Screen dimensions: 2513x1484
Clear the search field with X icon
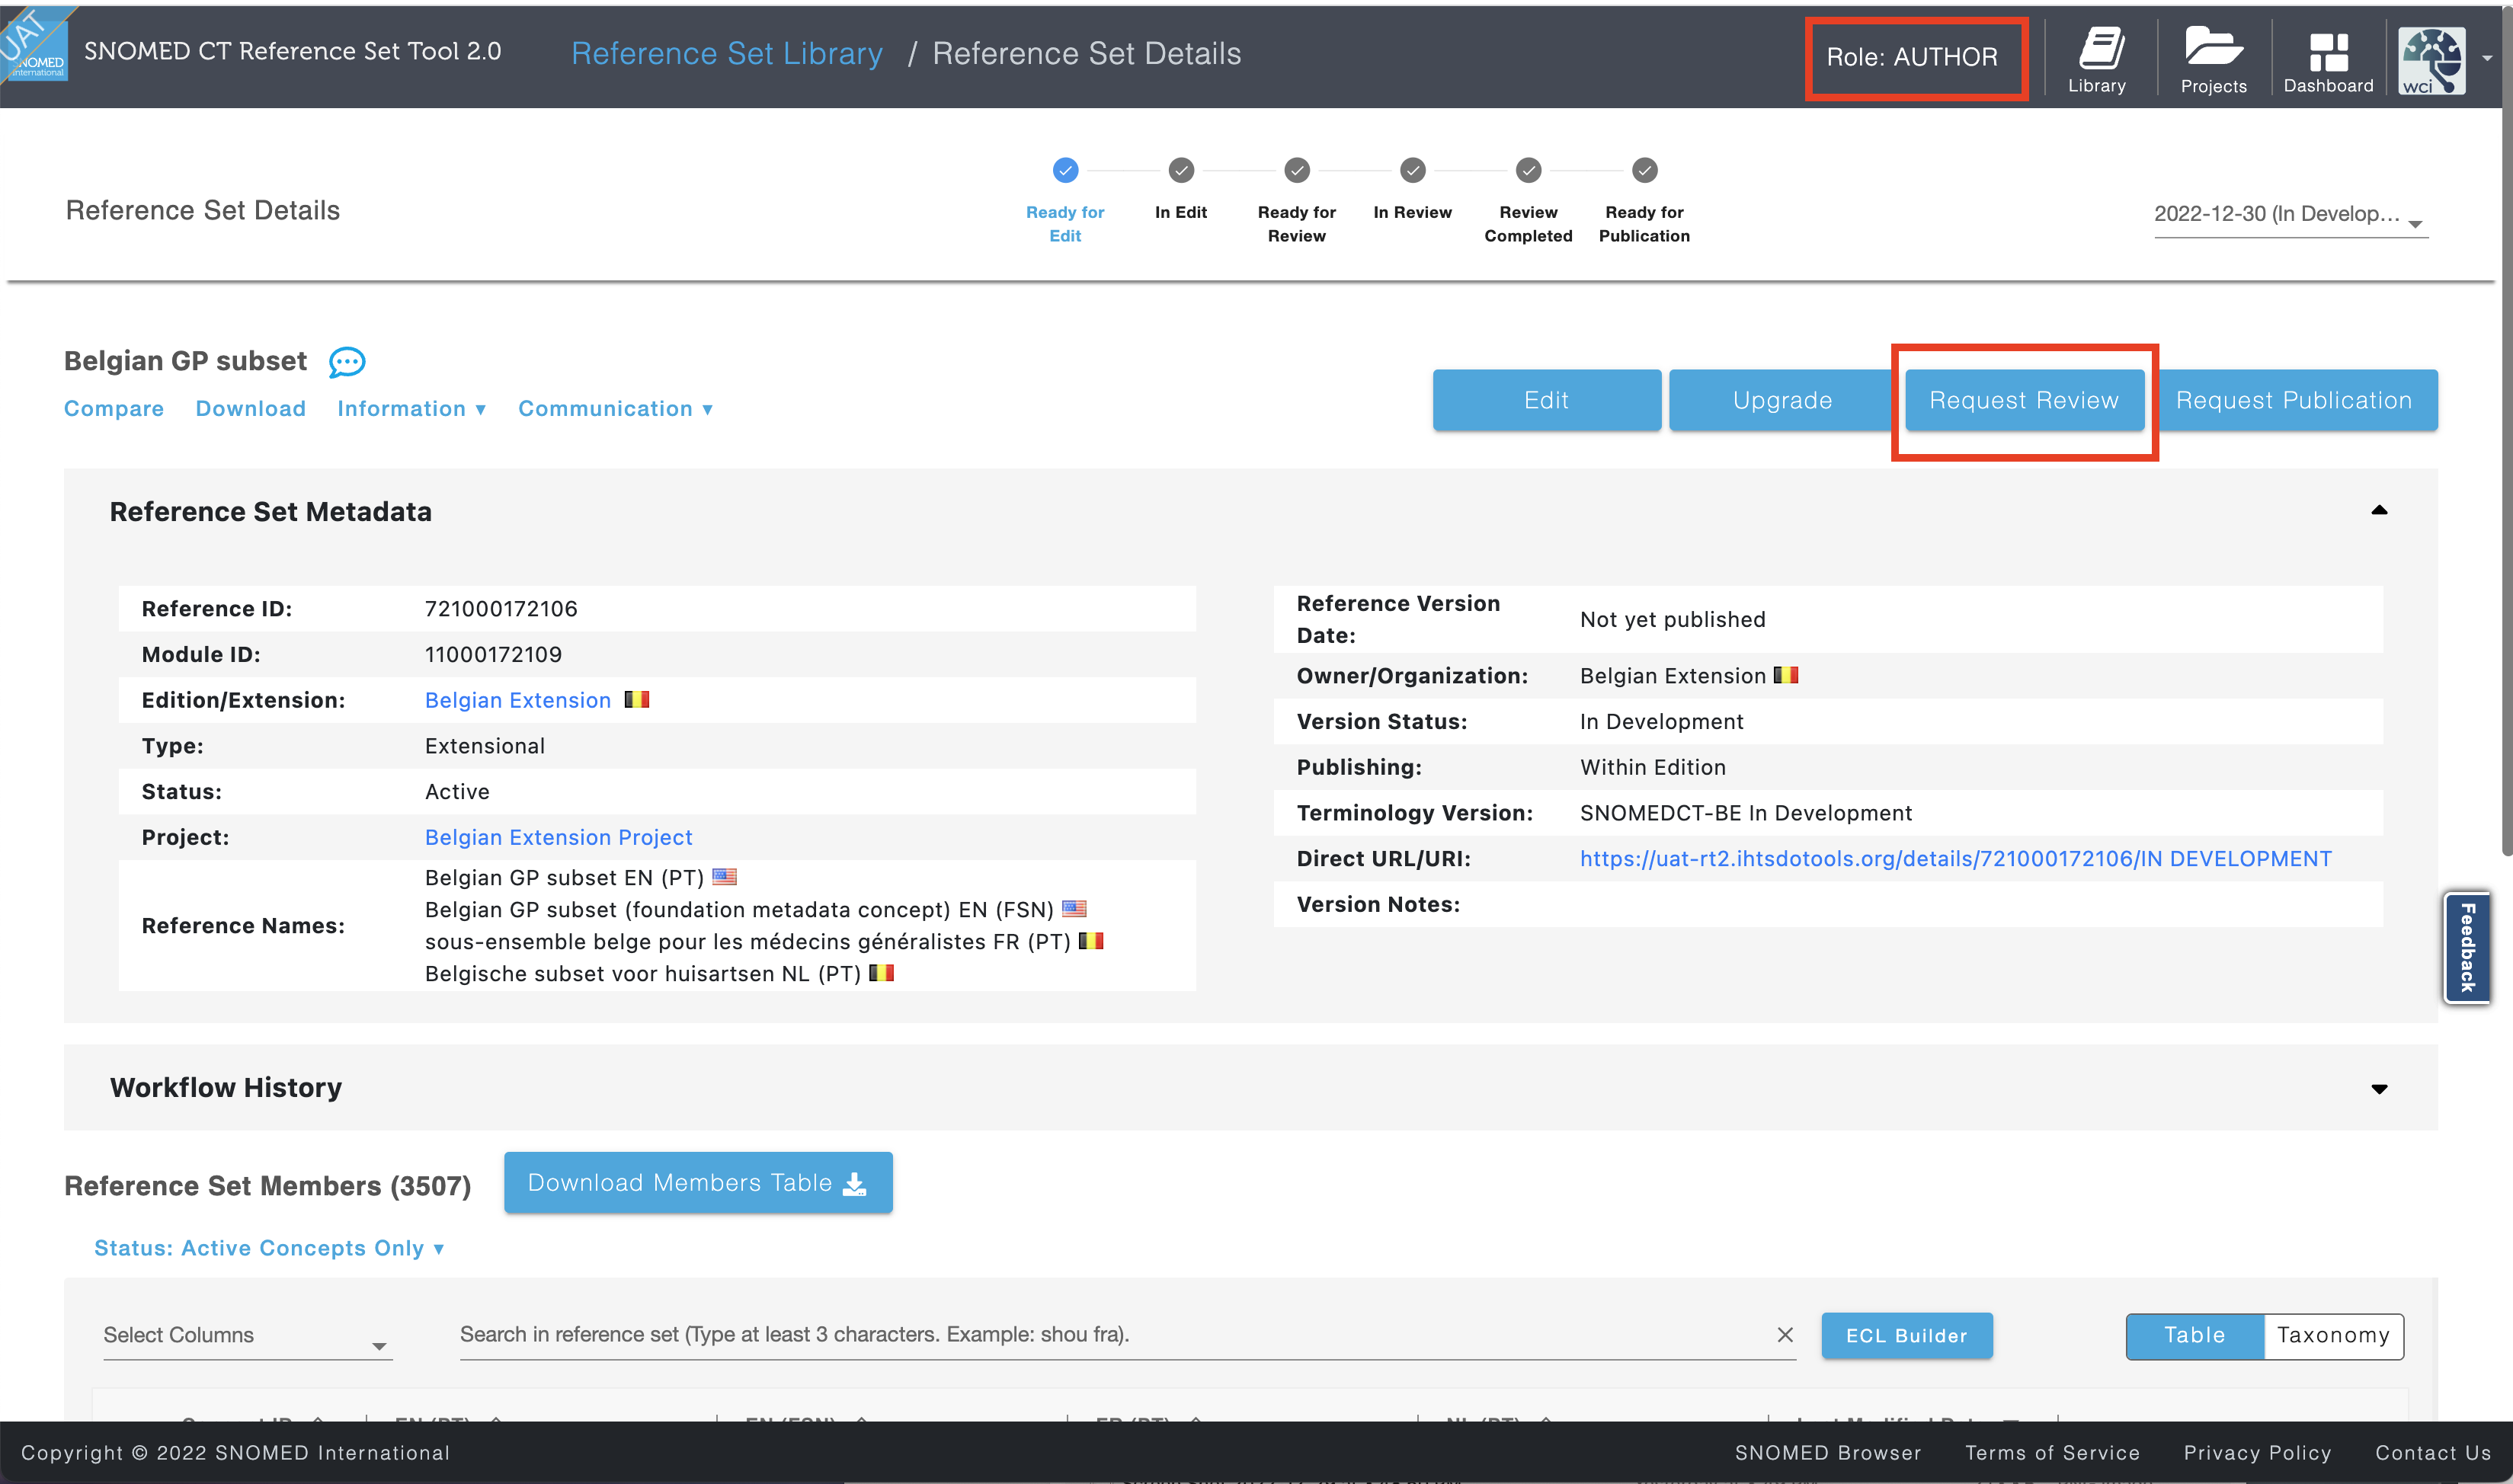click(x=1784, y=1335)
